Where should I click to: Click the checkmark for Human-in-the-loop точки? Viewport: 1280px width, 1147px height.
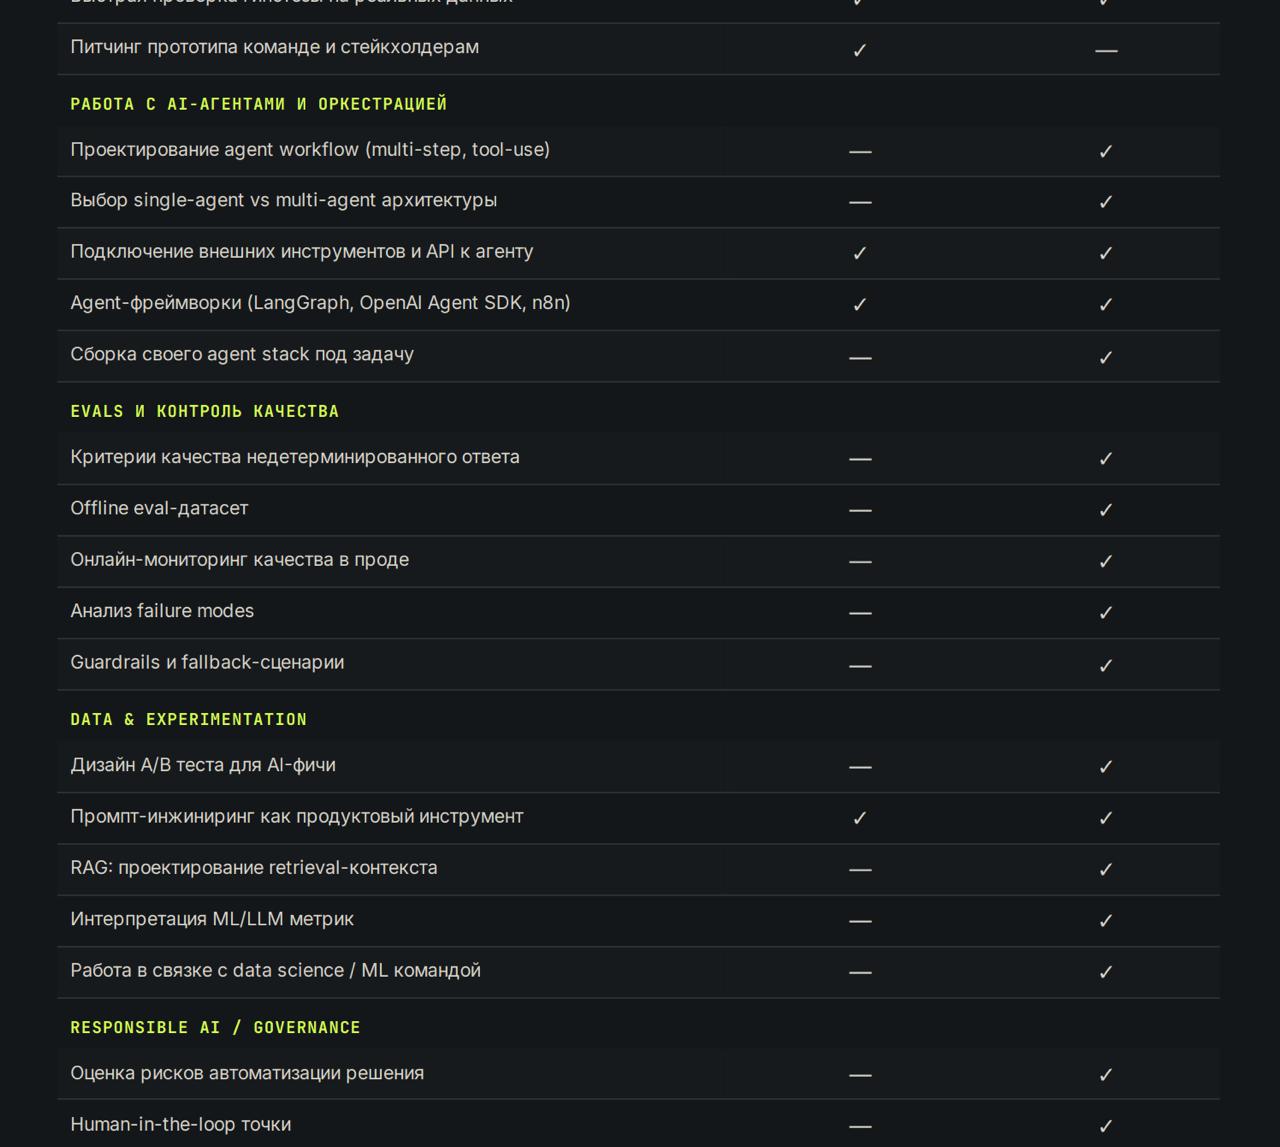click(x=1106, y=1126)
